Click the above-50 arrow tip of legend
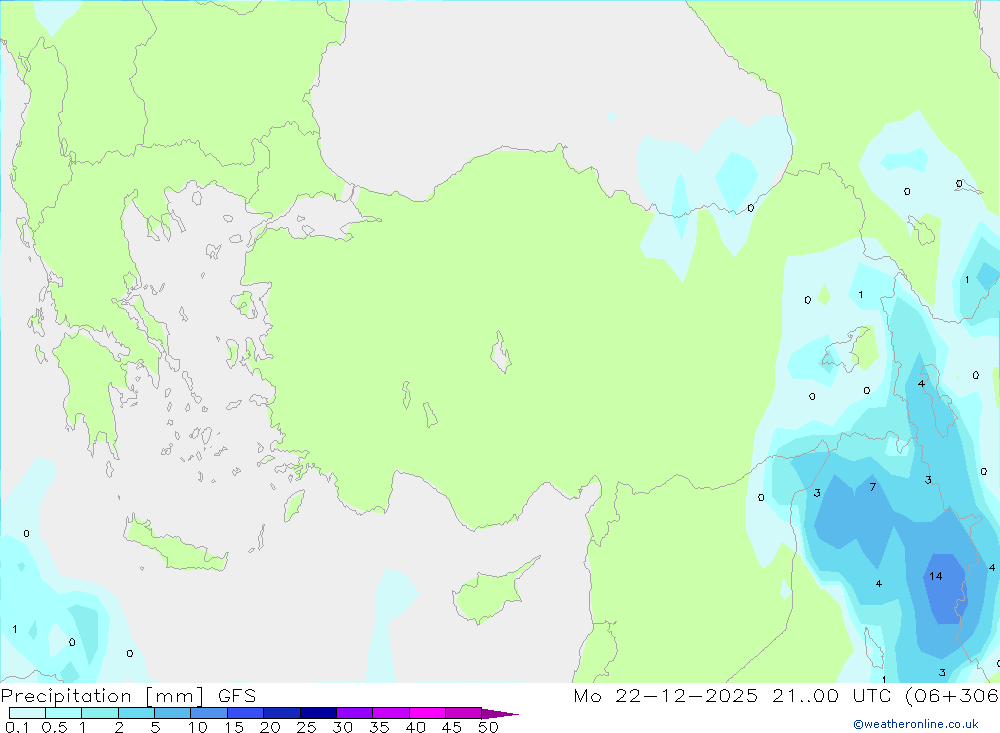 click(x=499, y=713)
